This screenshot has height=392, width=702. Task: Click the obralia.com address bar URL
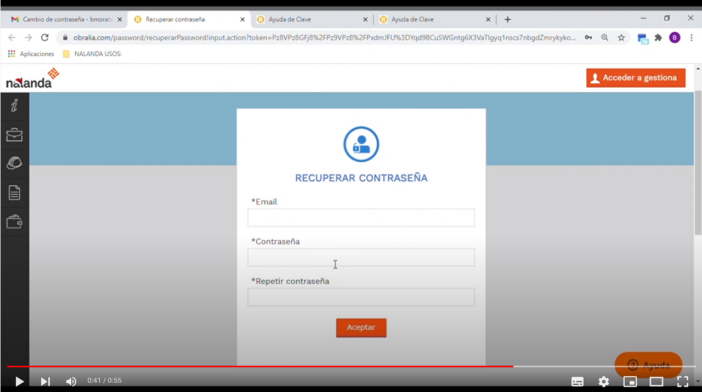coord(325,38)
